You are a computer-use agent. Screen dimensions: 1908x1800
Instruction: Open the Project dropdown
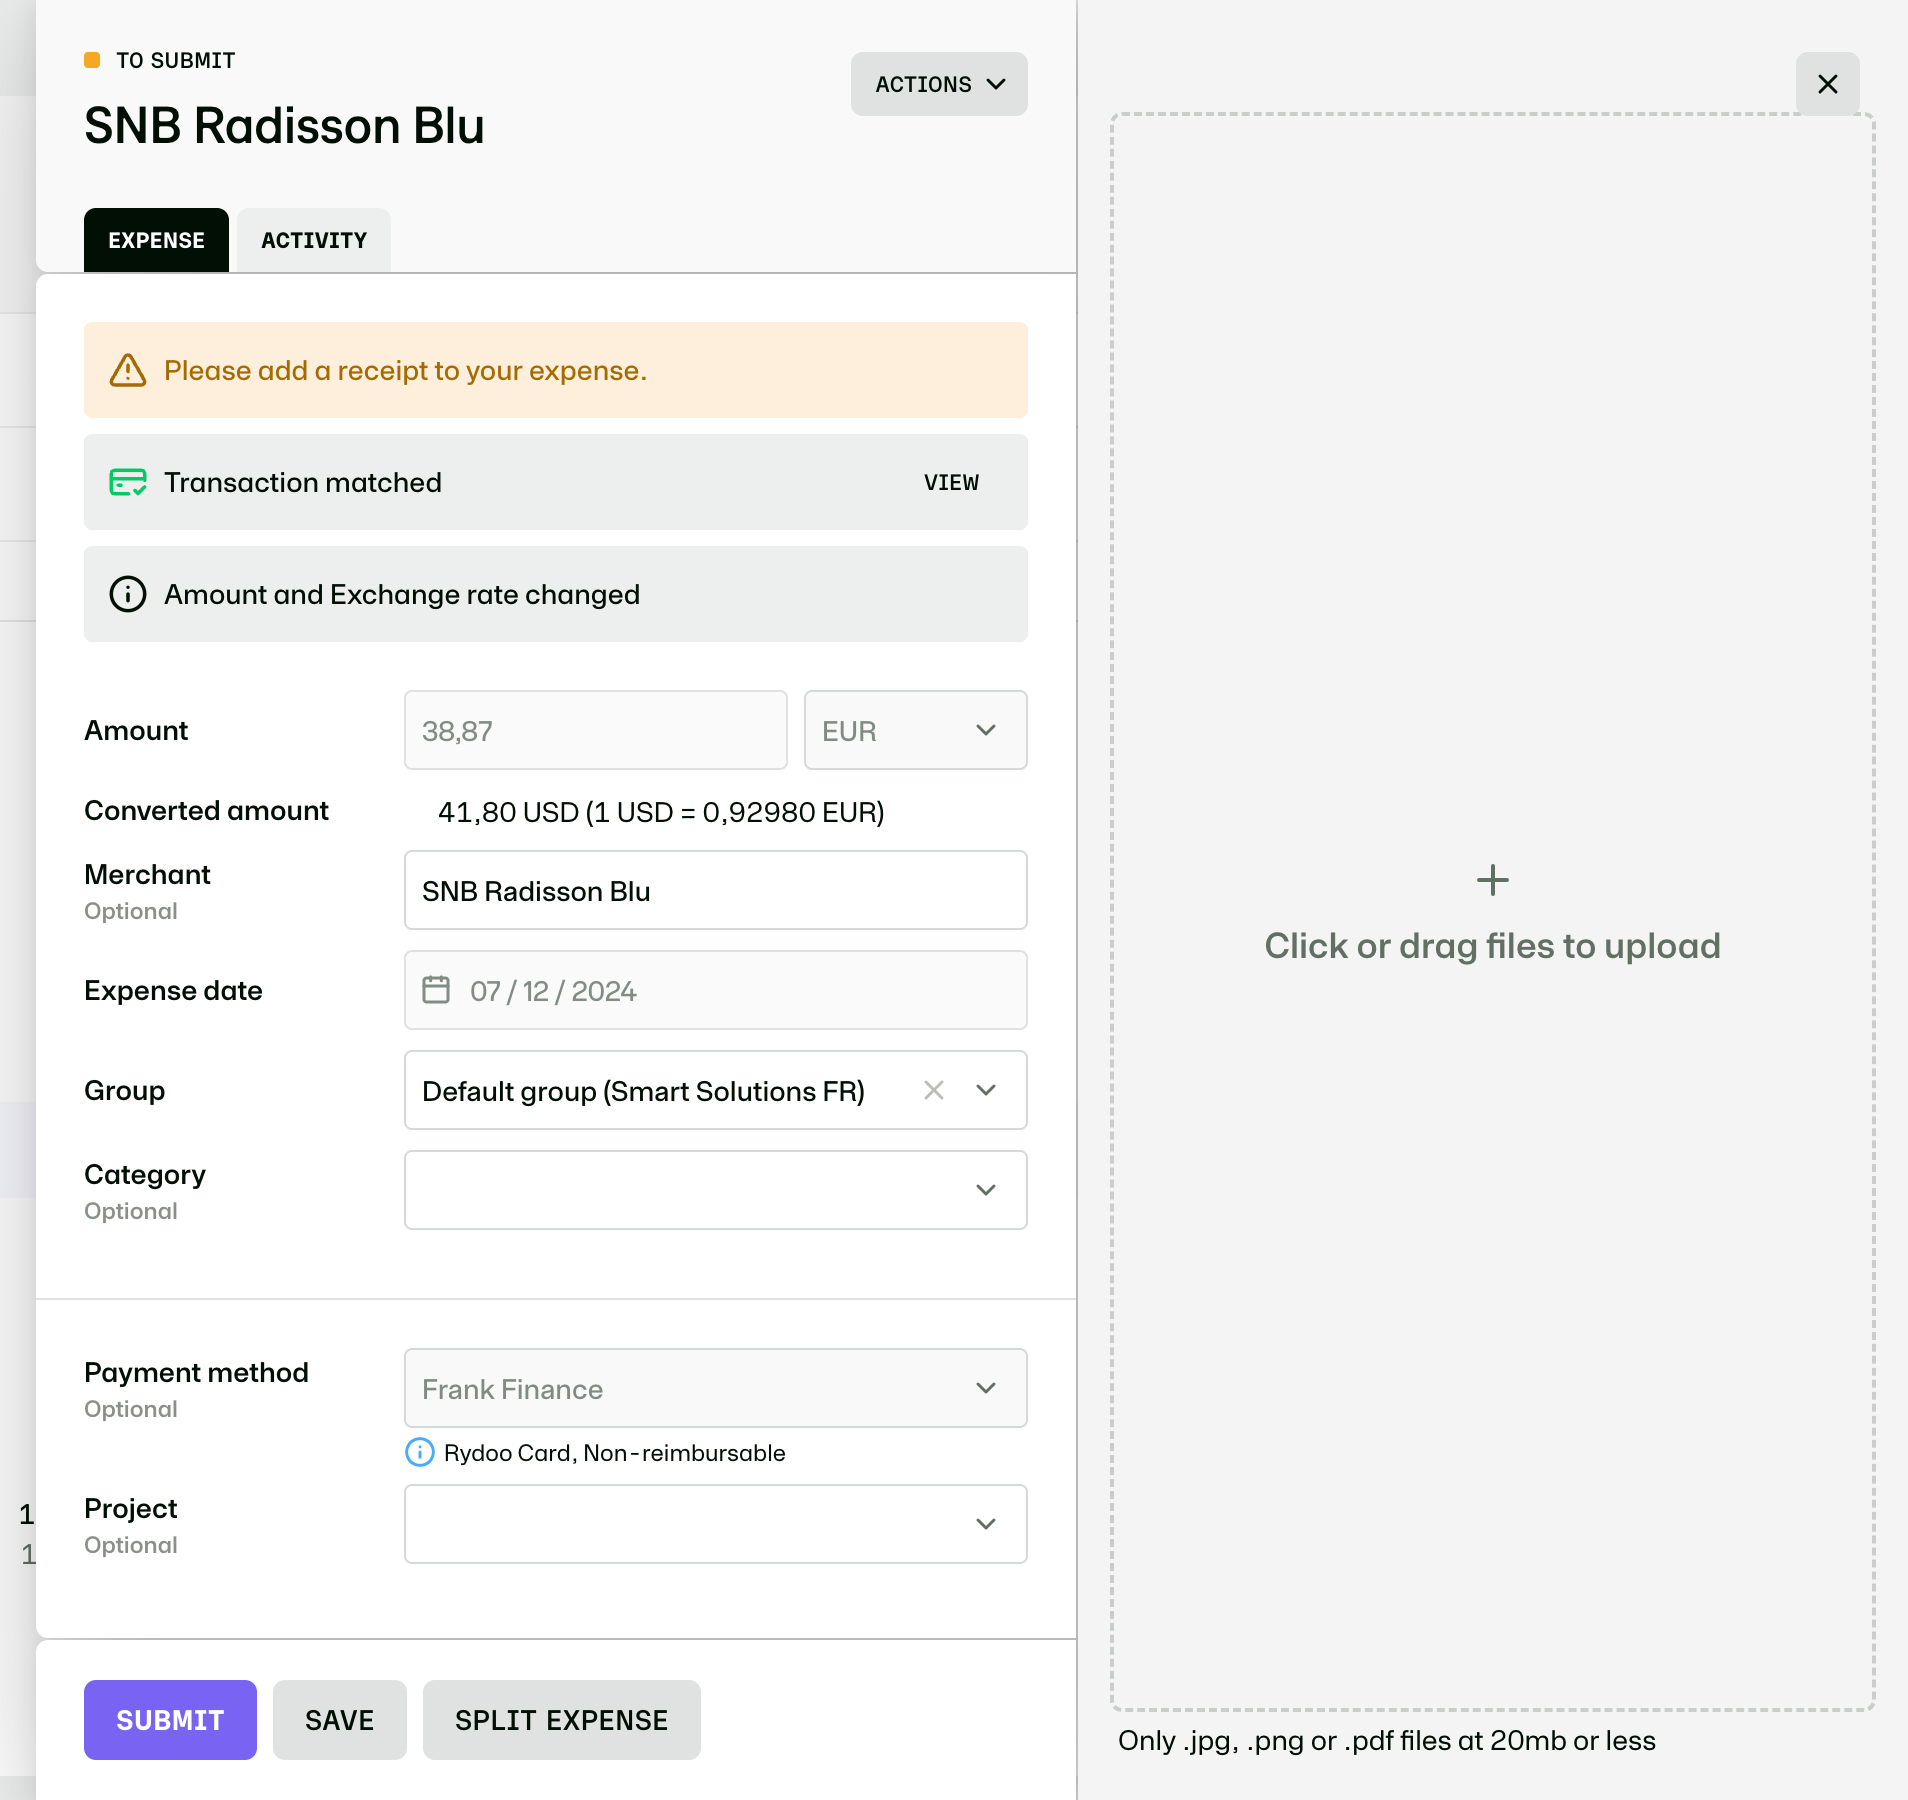pos(715,1524)
